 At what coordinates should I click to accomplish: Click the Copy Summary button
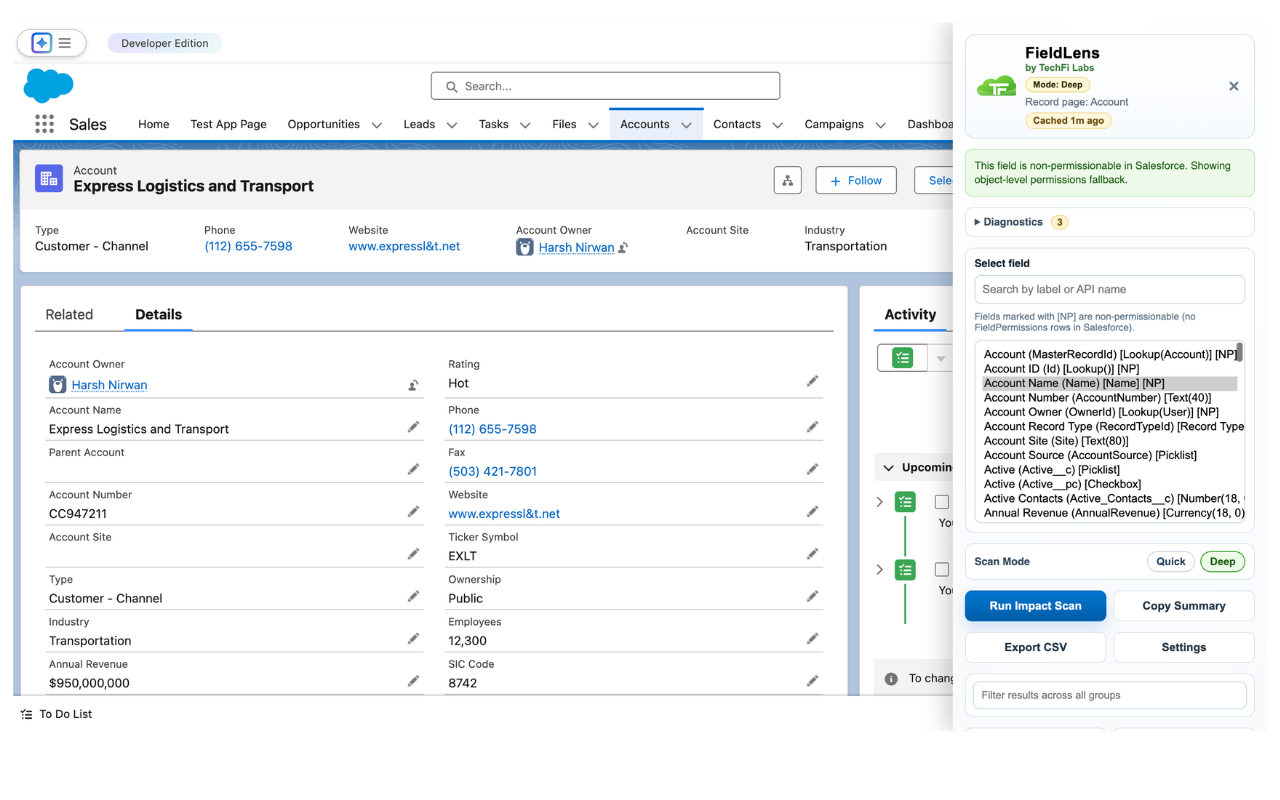pyautogui.click(x=1183, y=606)
